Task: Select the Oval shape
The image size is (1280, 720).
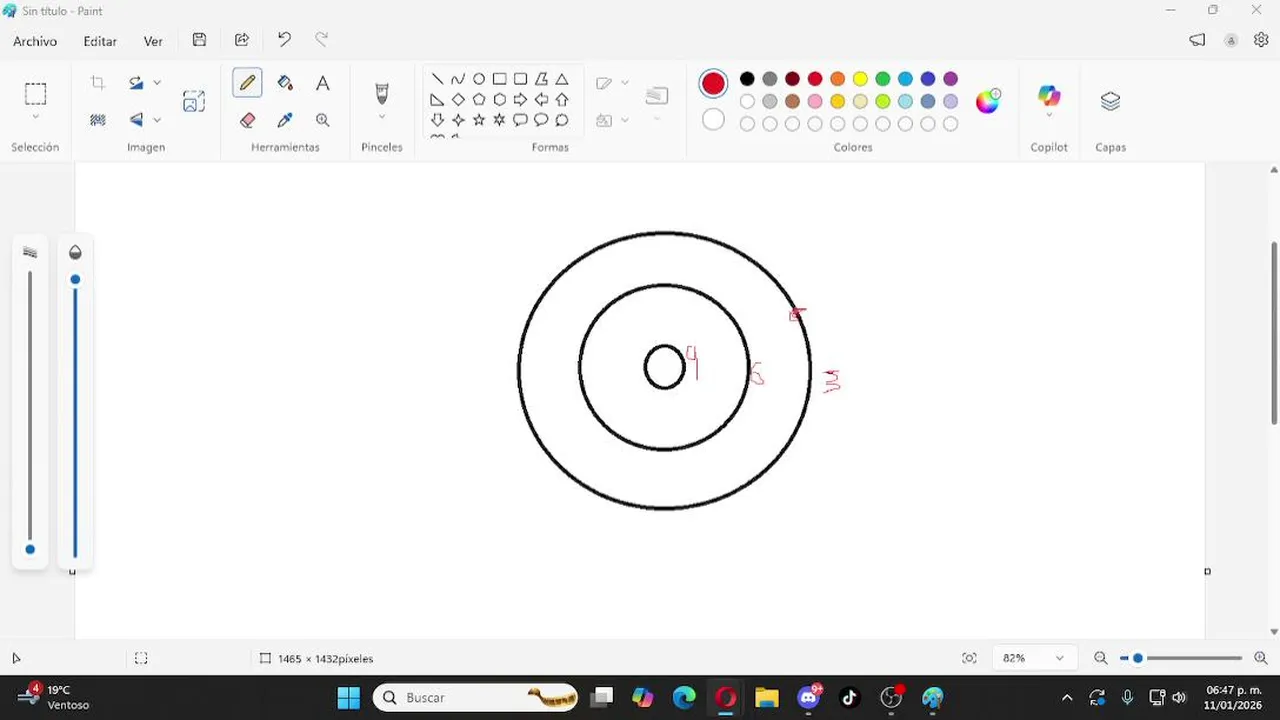Action: pyautogui.click(x=479, y=79)
